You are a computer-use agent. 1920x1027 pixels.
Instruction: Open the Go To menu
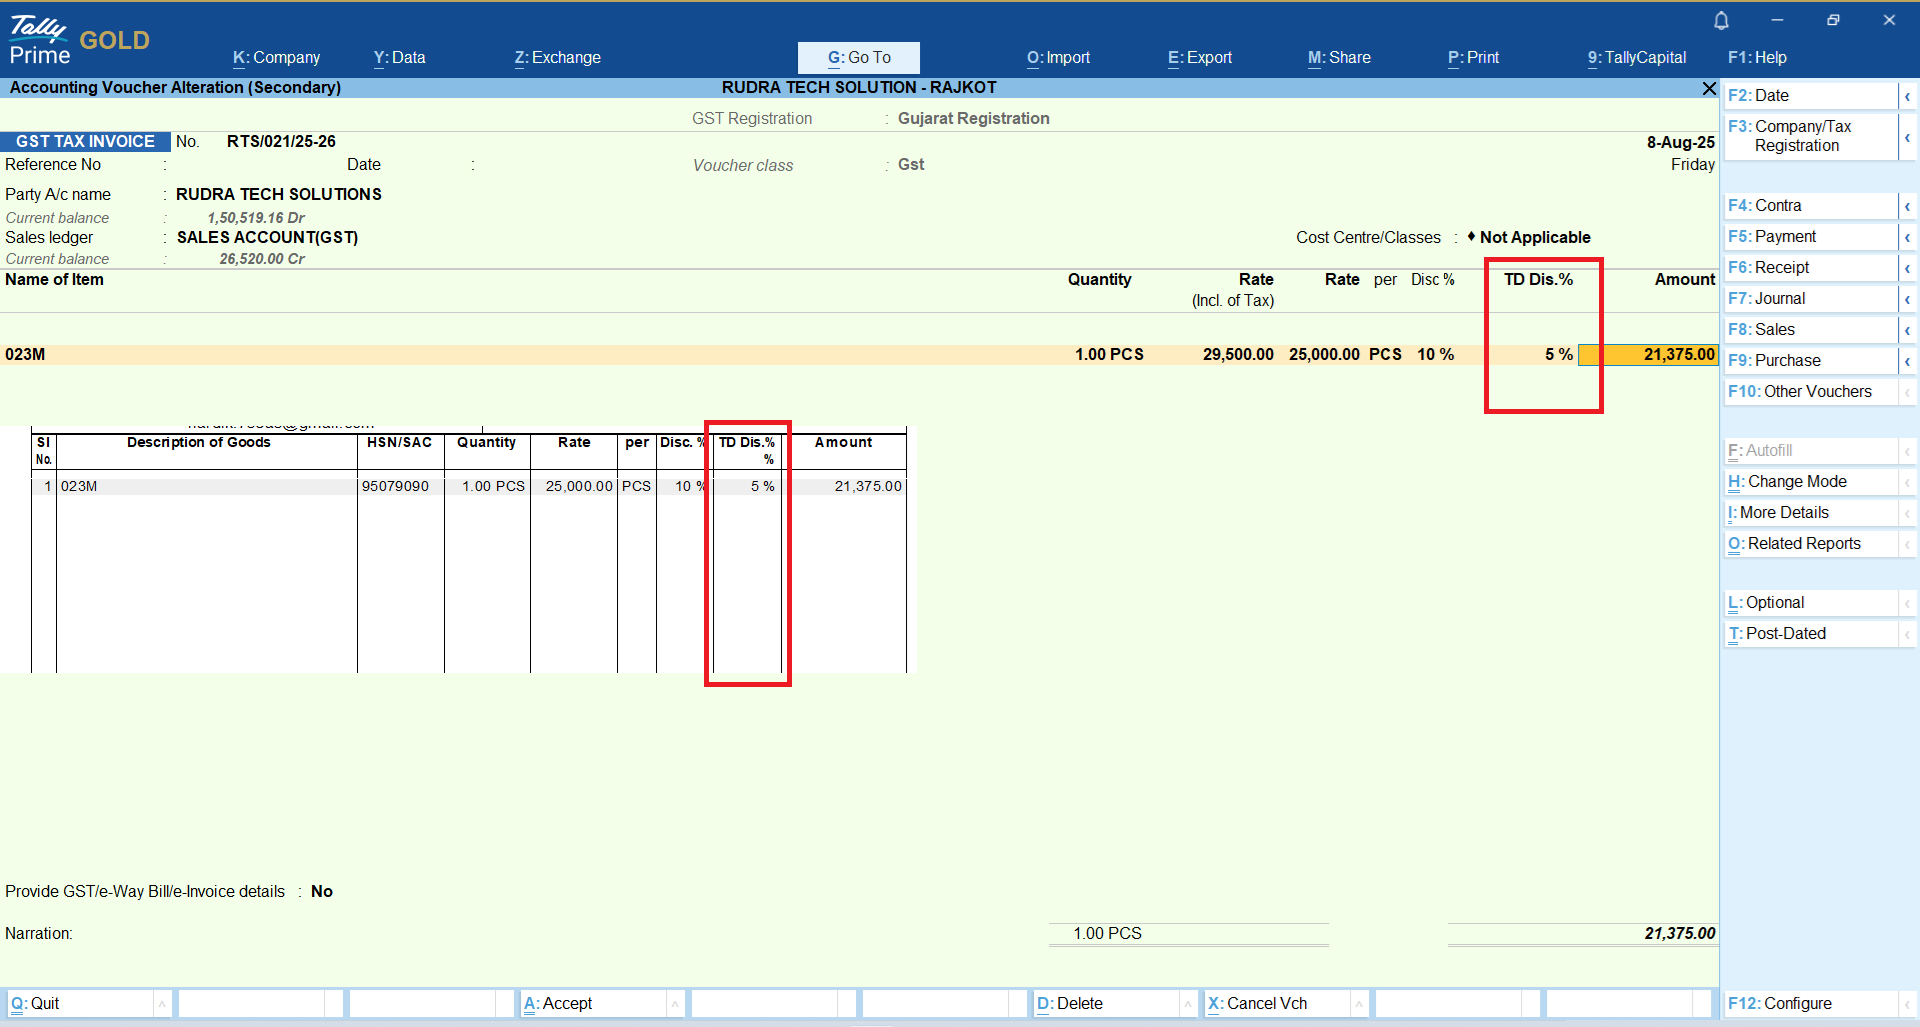click(858, 58)
